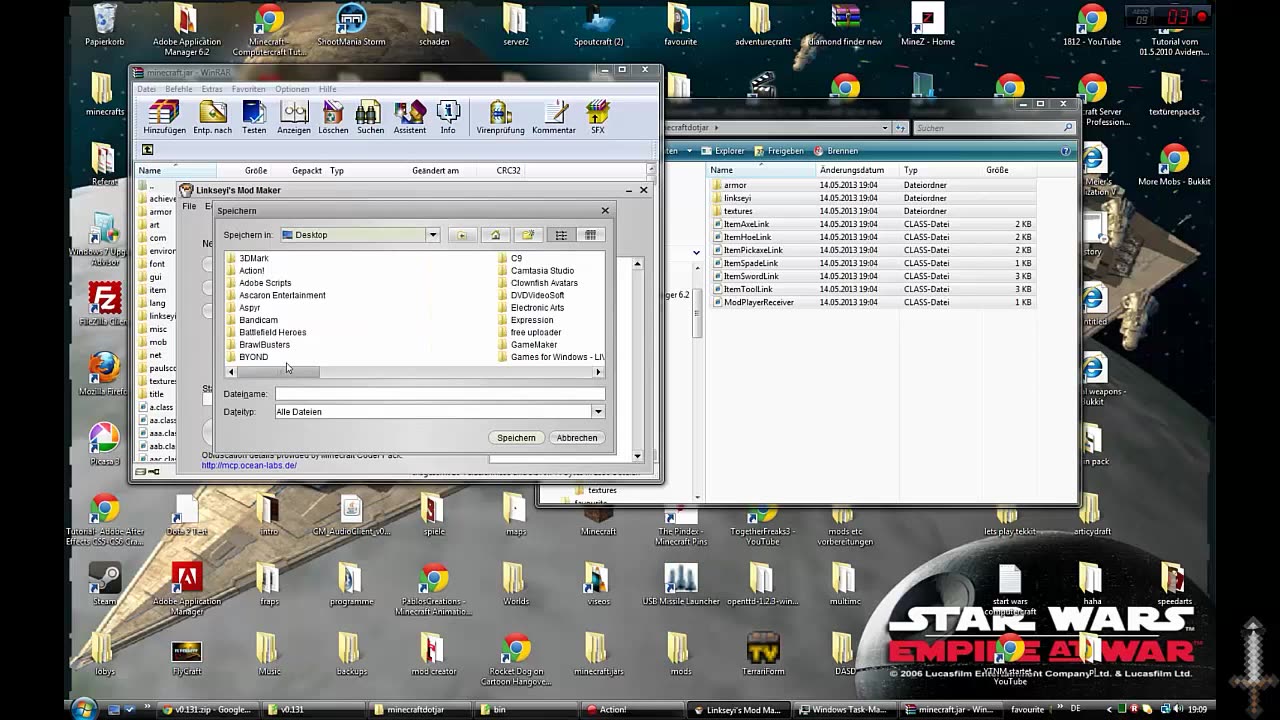
Task: Click the Explorer refresh button beside the address bar
Action: tap(901, 128)
